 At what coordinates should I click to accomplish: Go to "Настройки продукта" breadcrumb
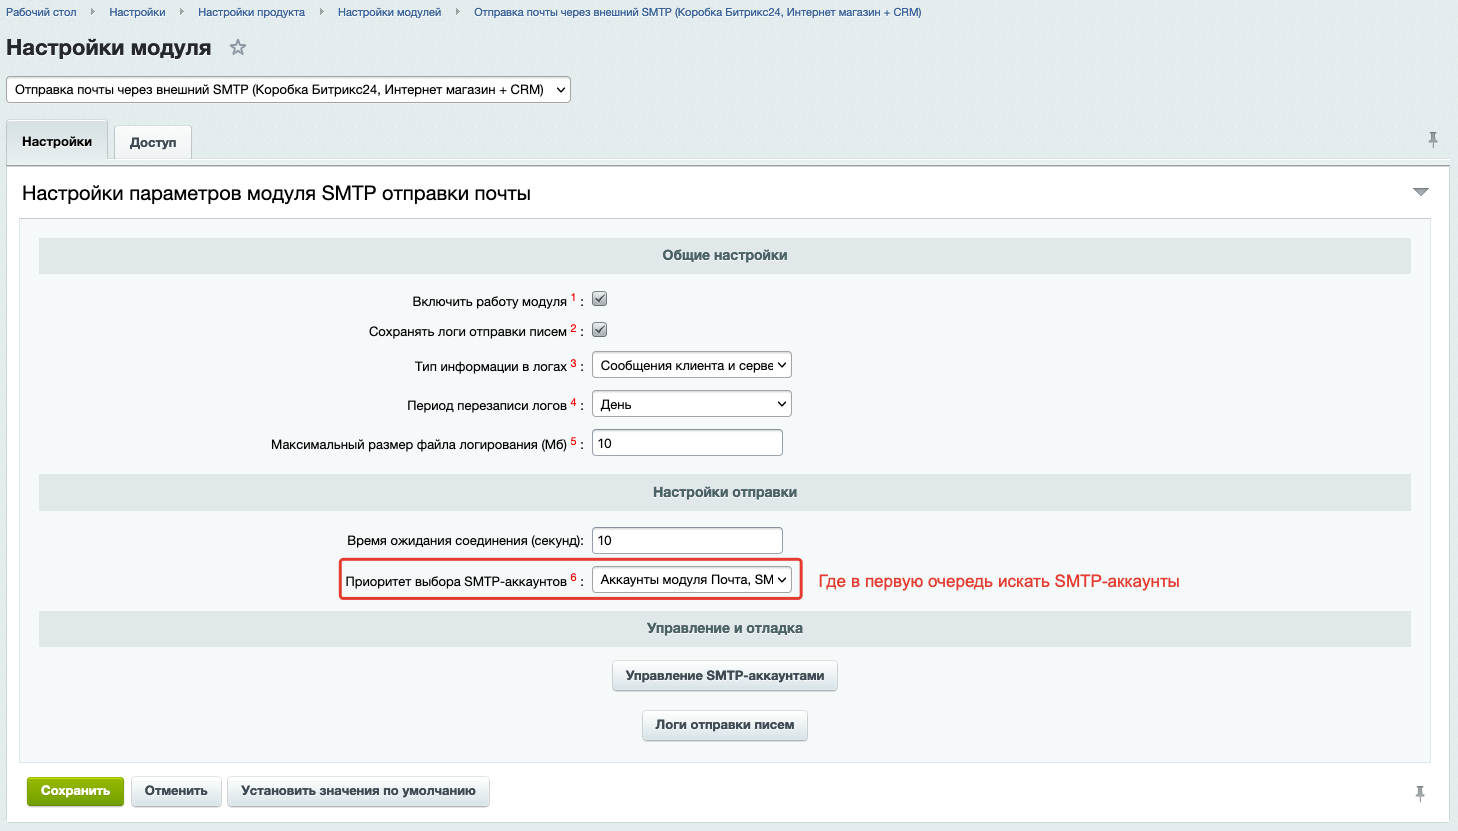click(x=251, y=12)
